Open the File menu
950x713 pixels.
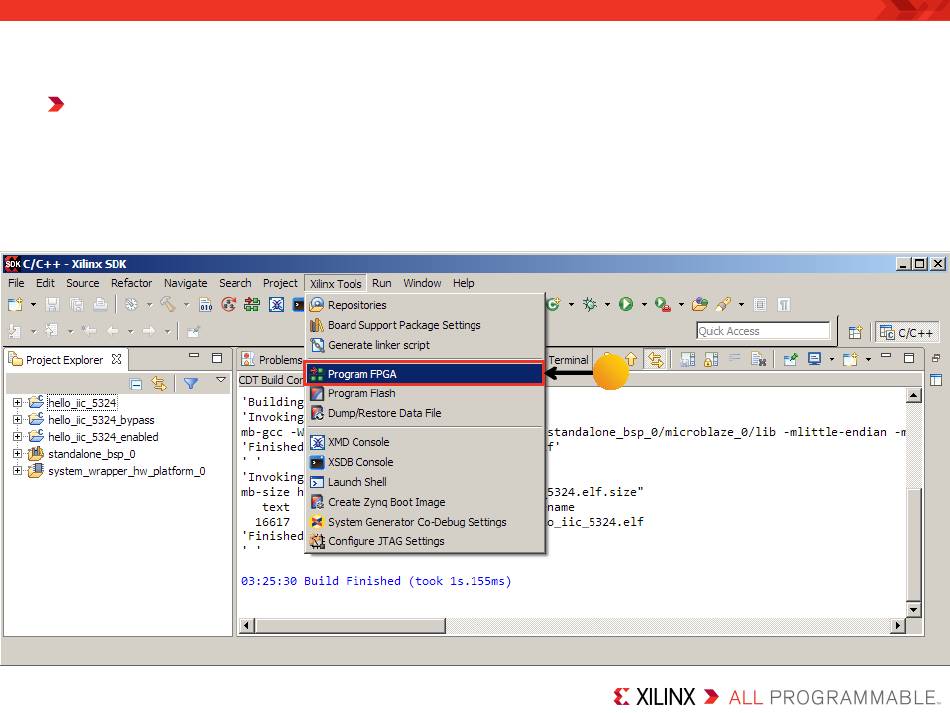pyautogui.click(x=16, y=283)
